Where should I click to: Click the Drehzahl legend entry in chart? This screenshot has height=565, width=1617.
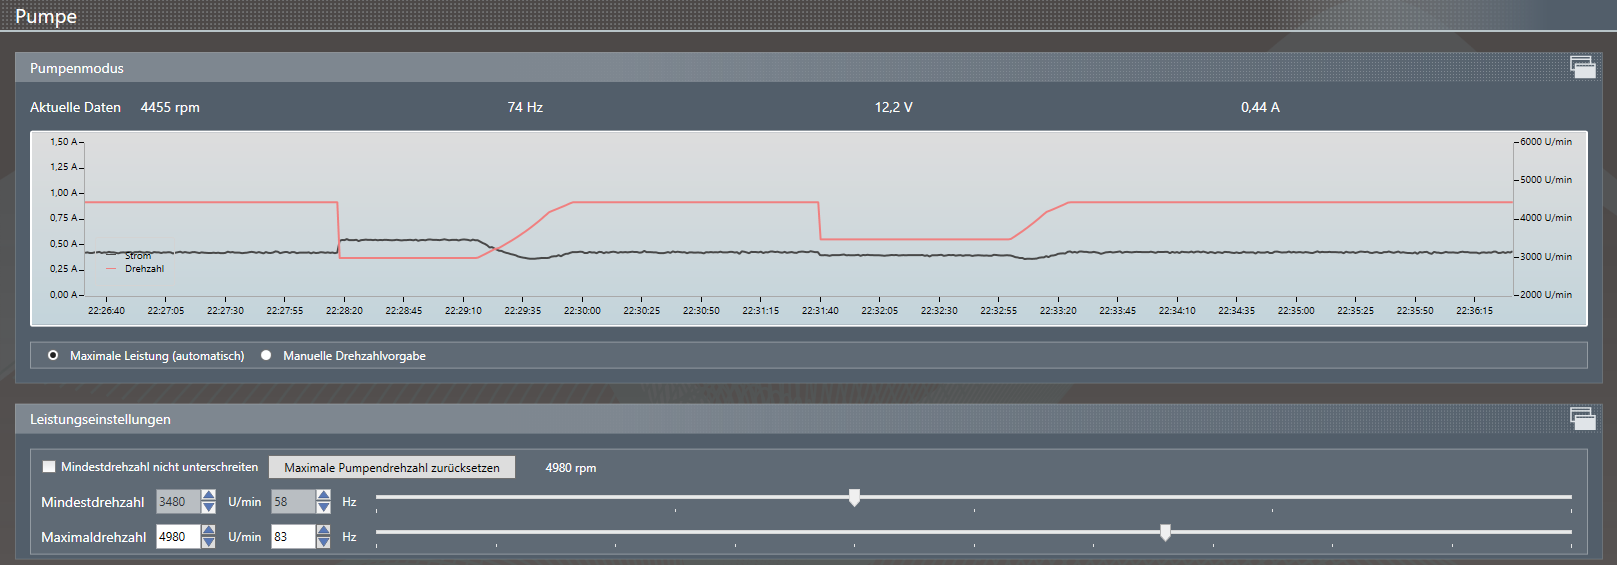pos(134,269)
